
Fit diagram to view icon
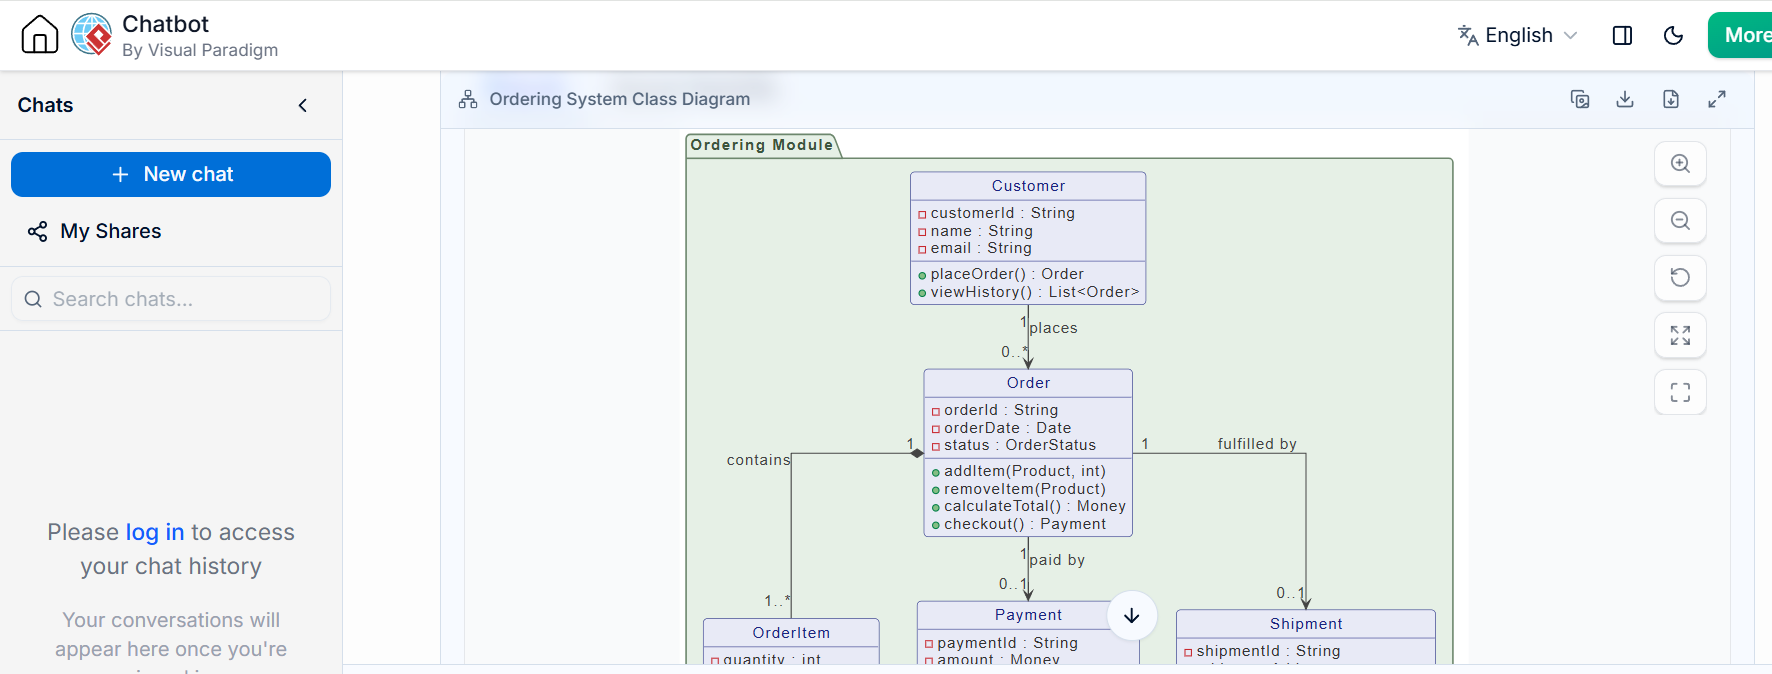(x=1681, y=335)
